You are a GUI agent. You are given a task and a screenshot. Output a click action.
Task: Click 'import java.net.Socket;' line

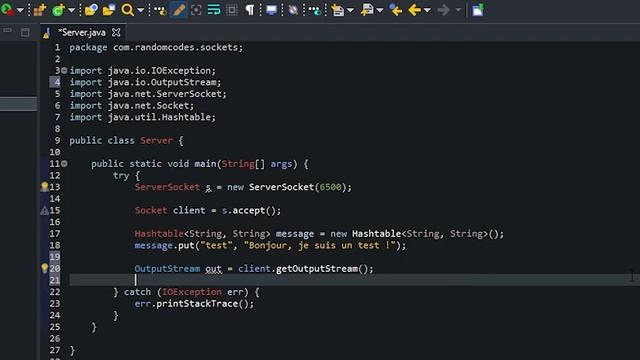[x=132, y=105]
